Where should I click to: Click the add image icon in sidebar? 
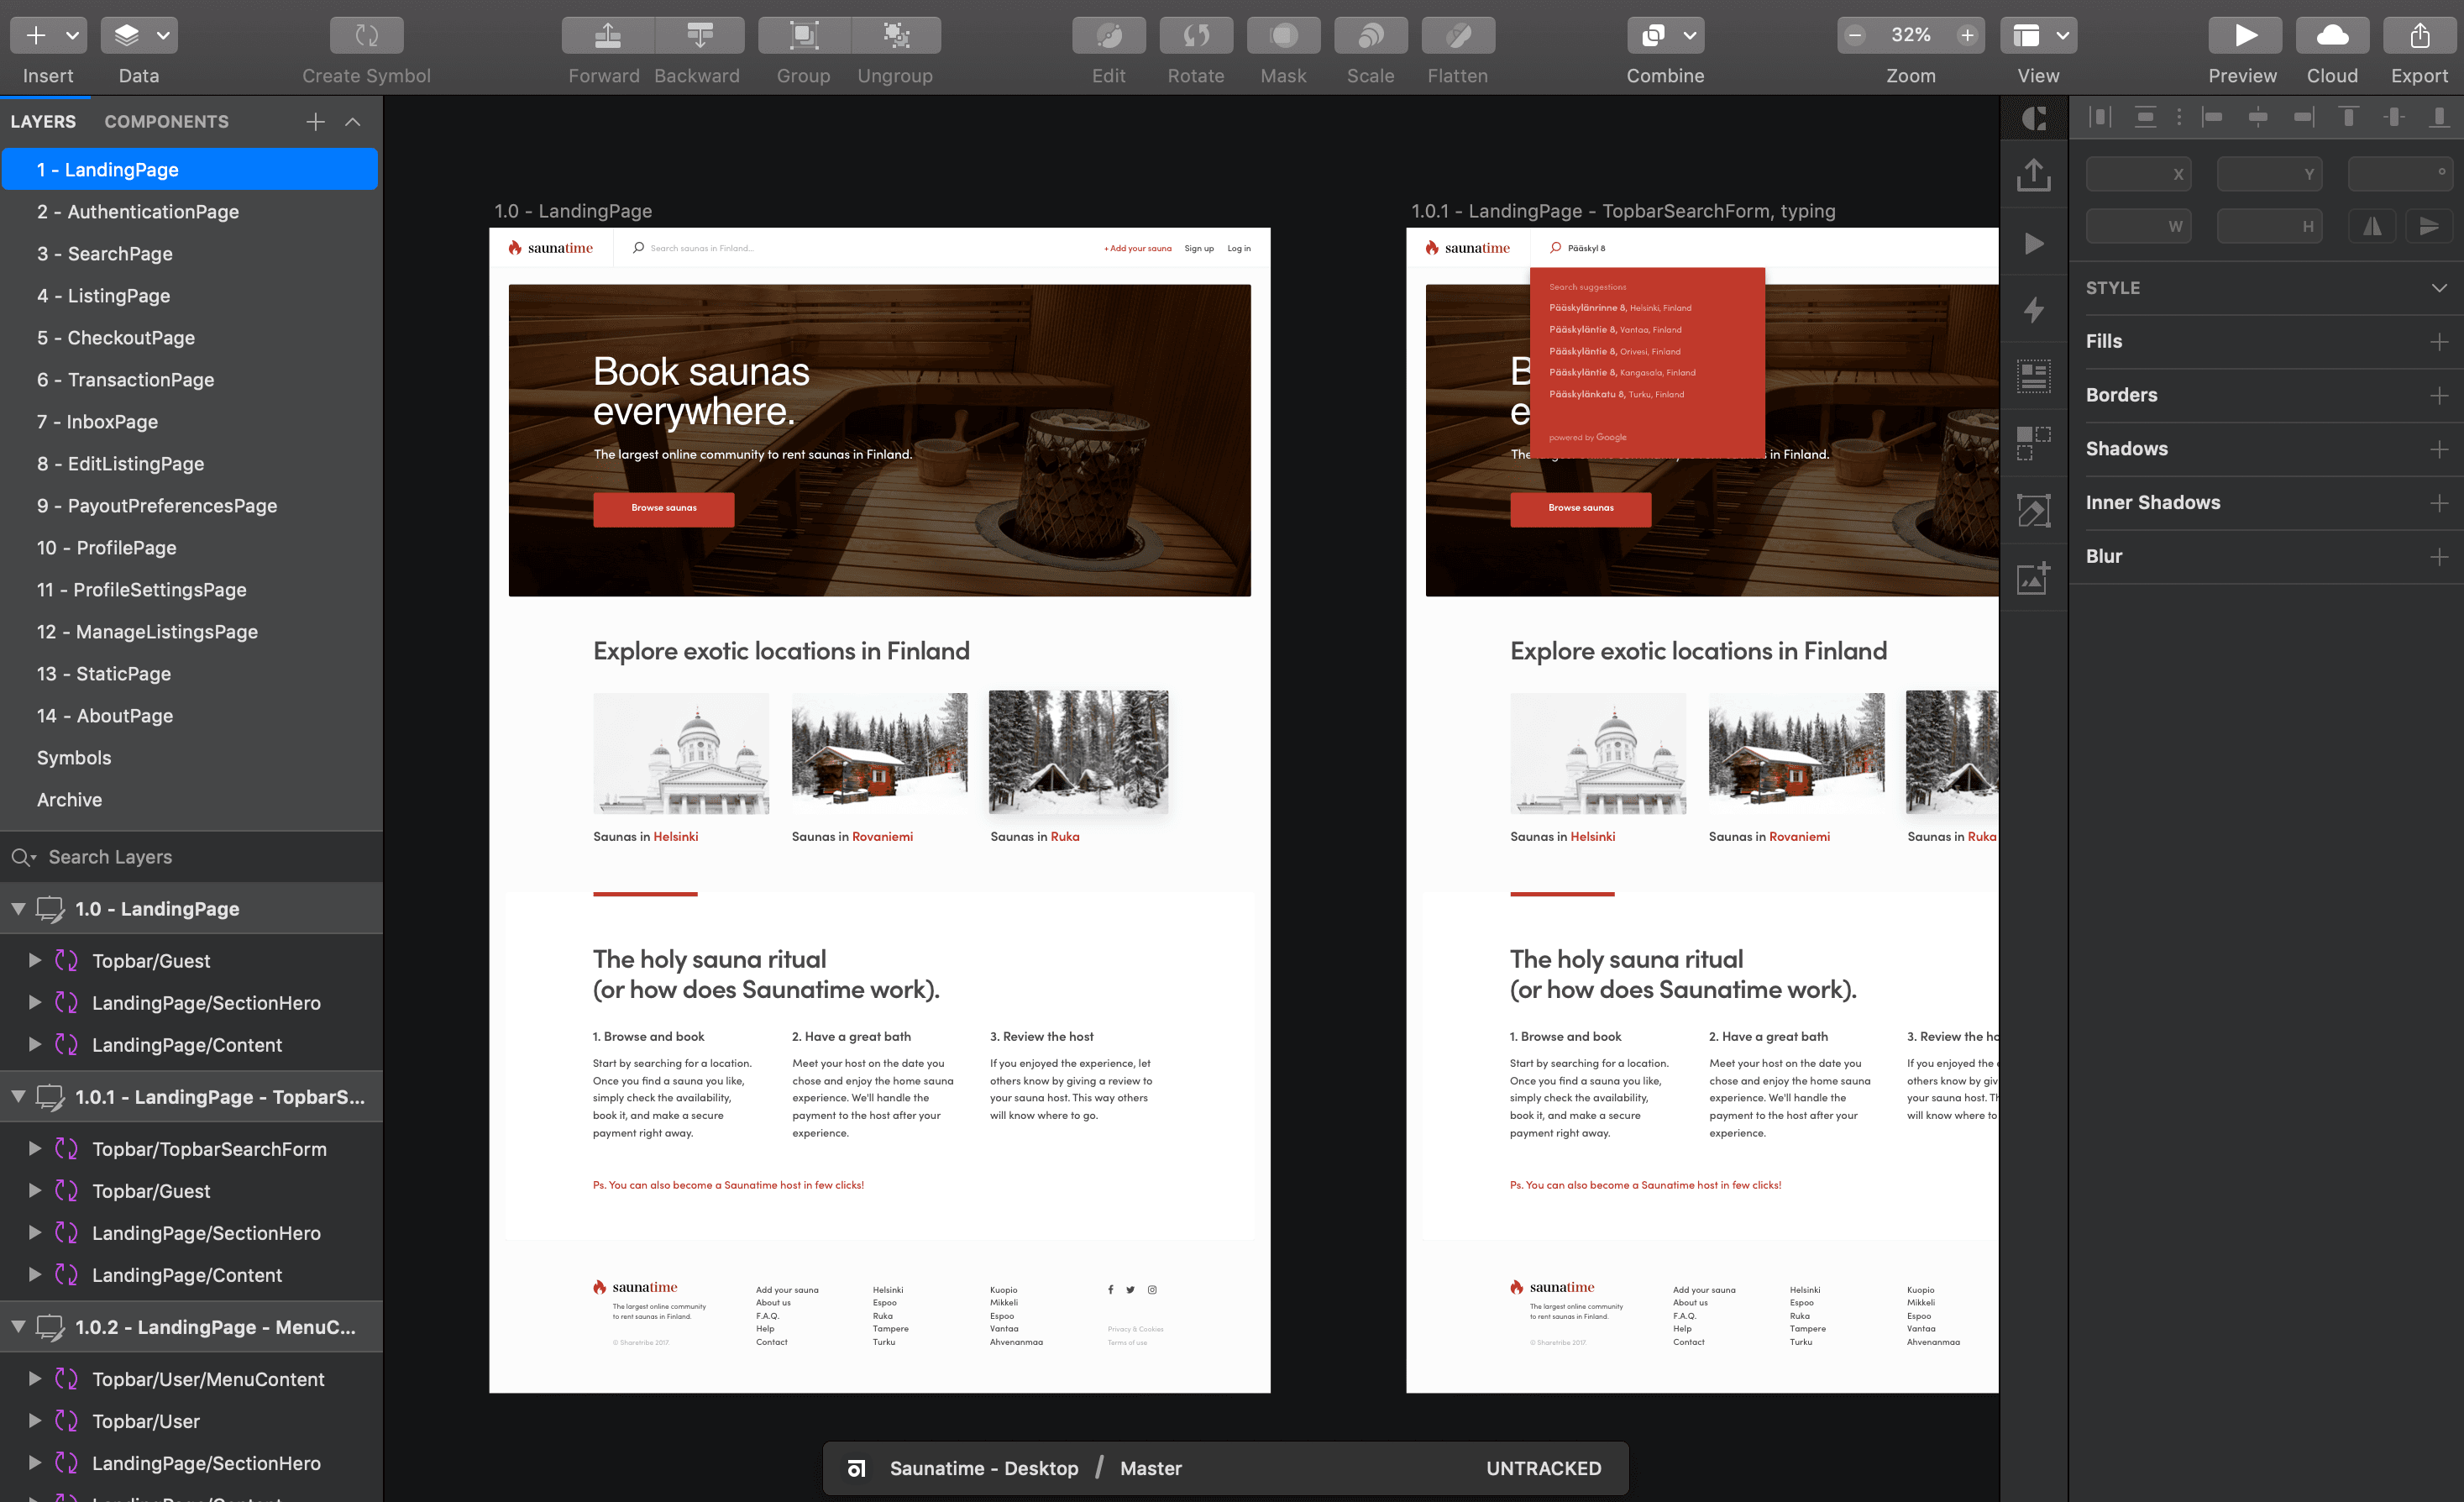point(2033,578)
